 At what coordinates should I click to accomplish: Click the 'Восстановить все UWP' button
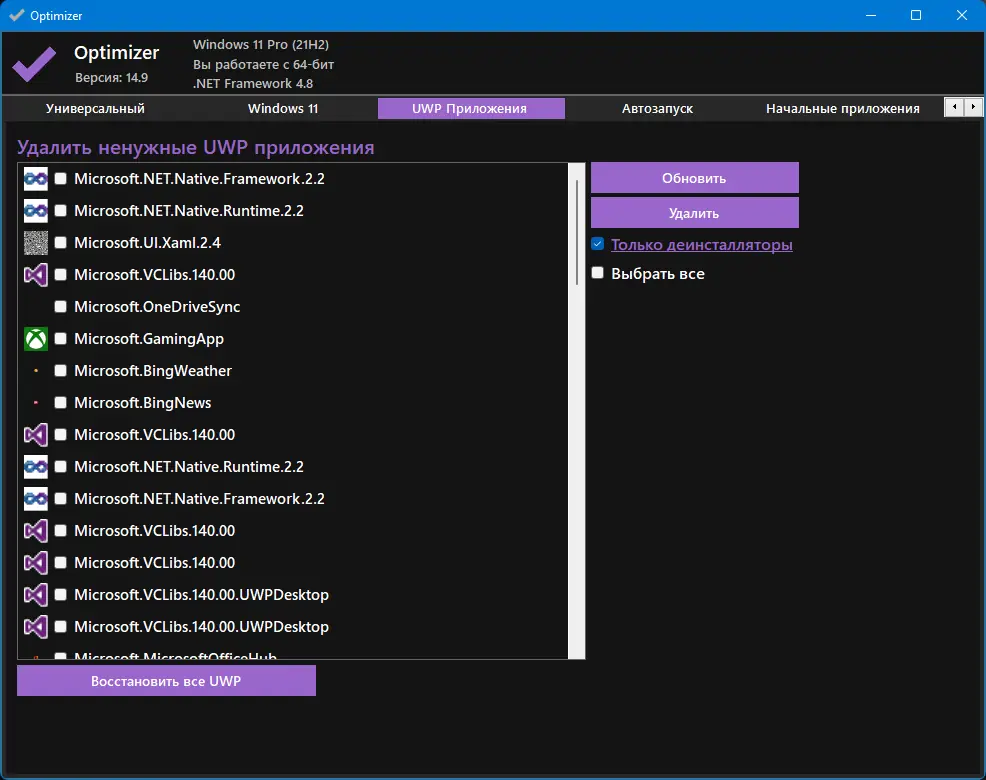[x=166, y=681]
